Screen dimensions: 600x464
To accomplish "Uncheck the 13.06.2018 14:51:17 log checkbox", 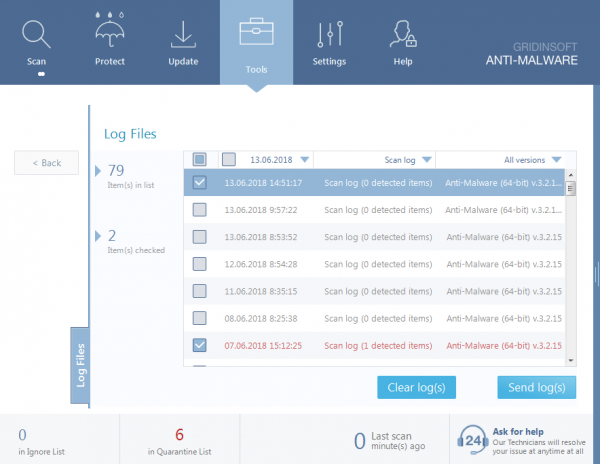I will [199, 182].
